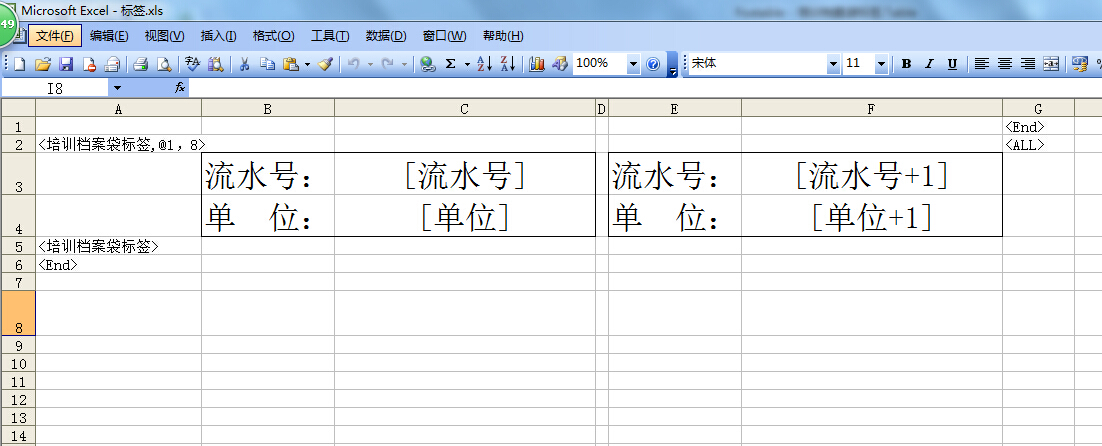Sort ascending with the A-Z icon
The height and width of the screenshot is (446, 1102).
tap(483, 64)
